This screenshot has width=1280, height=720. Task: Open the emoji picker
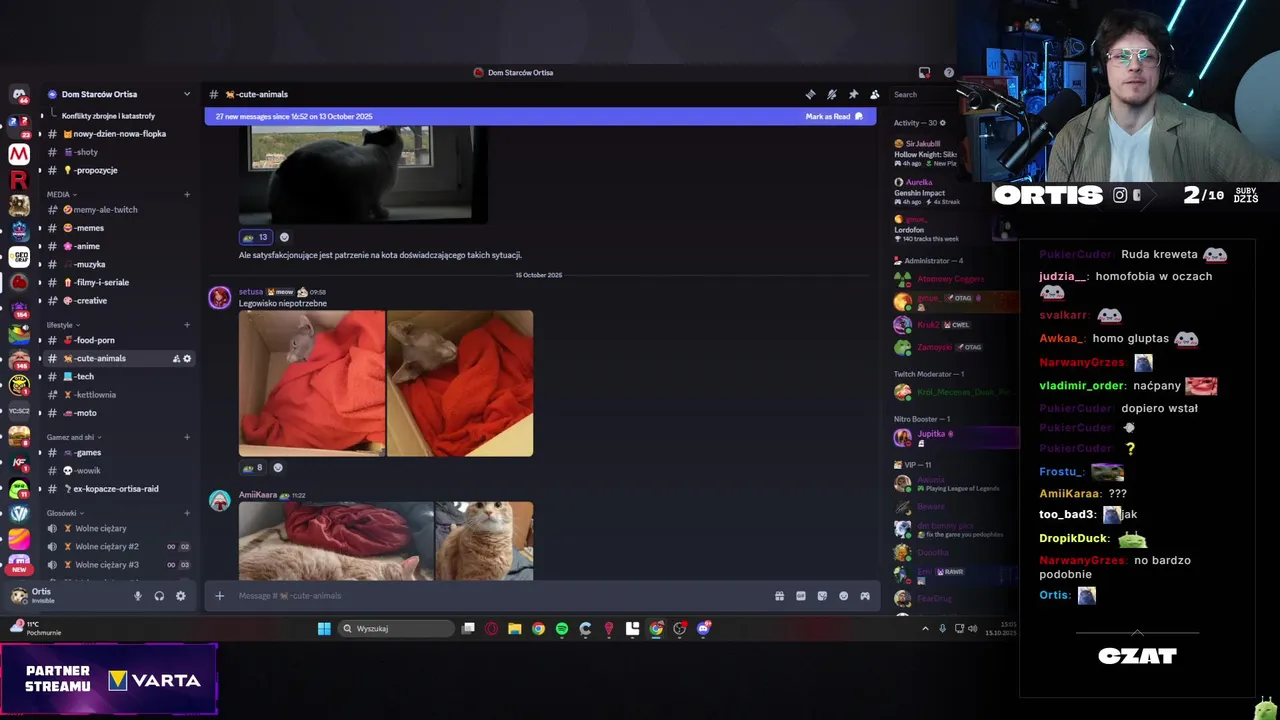click(x=843, y=596)
